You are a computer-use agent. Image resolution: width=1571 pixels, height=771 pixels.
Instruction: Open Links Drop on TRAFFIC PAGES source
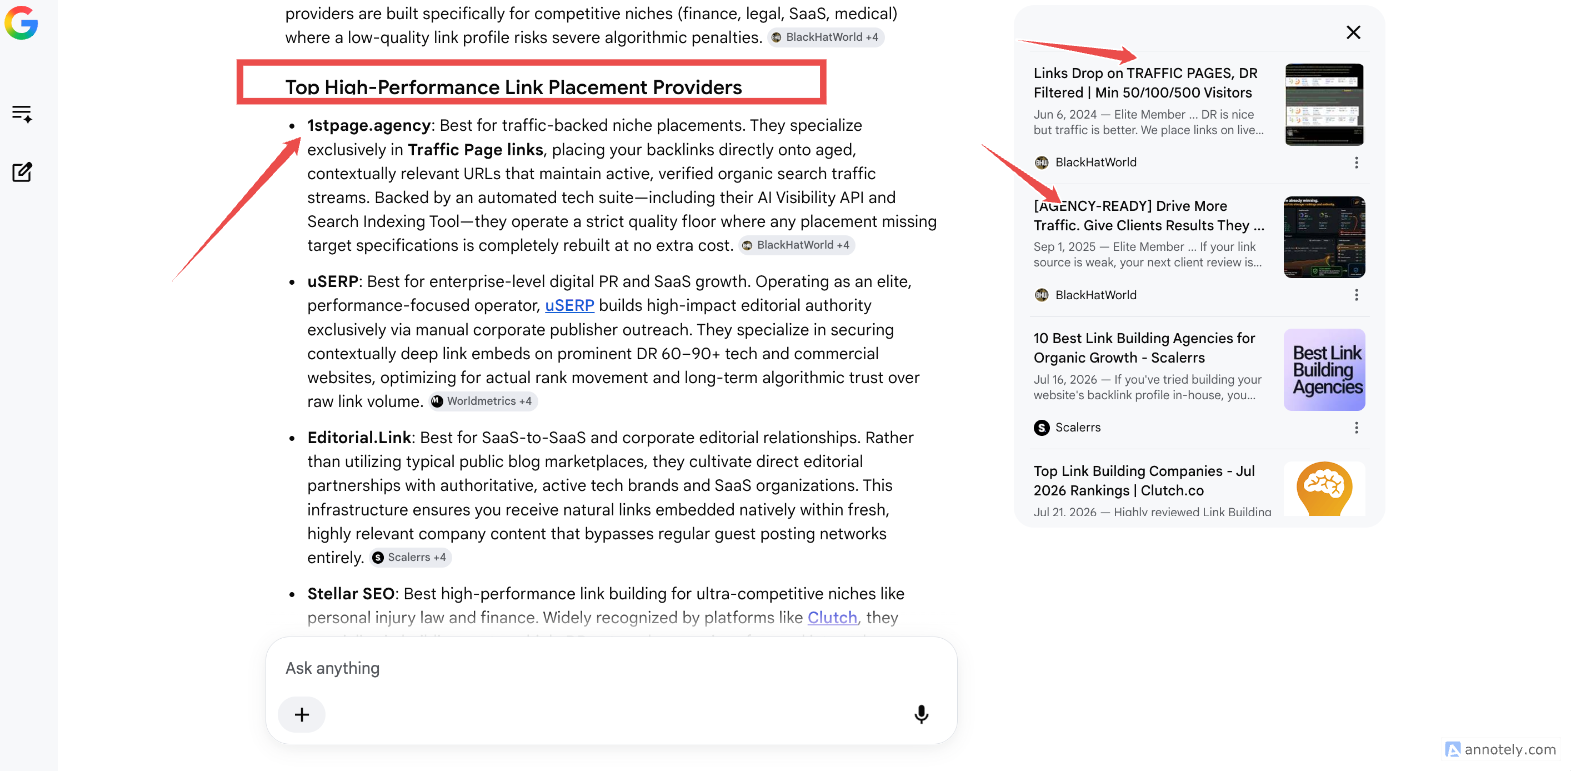tap(1146, 83)
